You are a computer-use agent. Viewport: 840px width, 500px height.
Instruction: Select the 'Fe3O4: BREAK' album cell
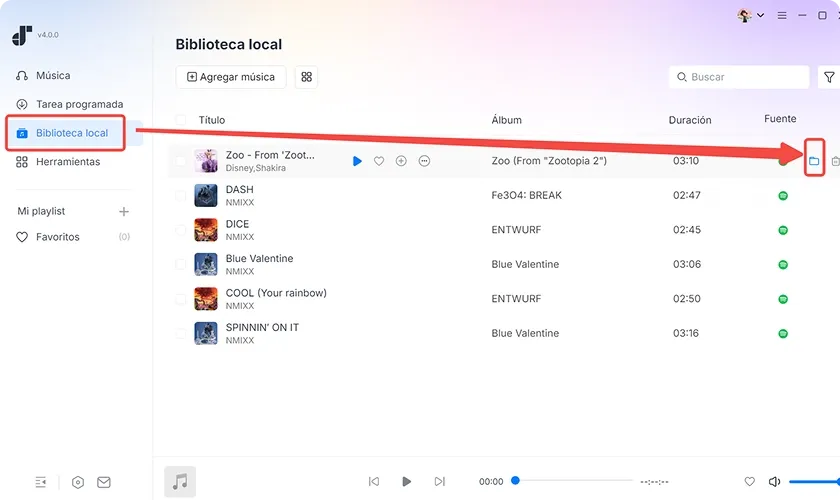pos(527,196)
